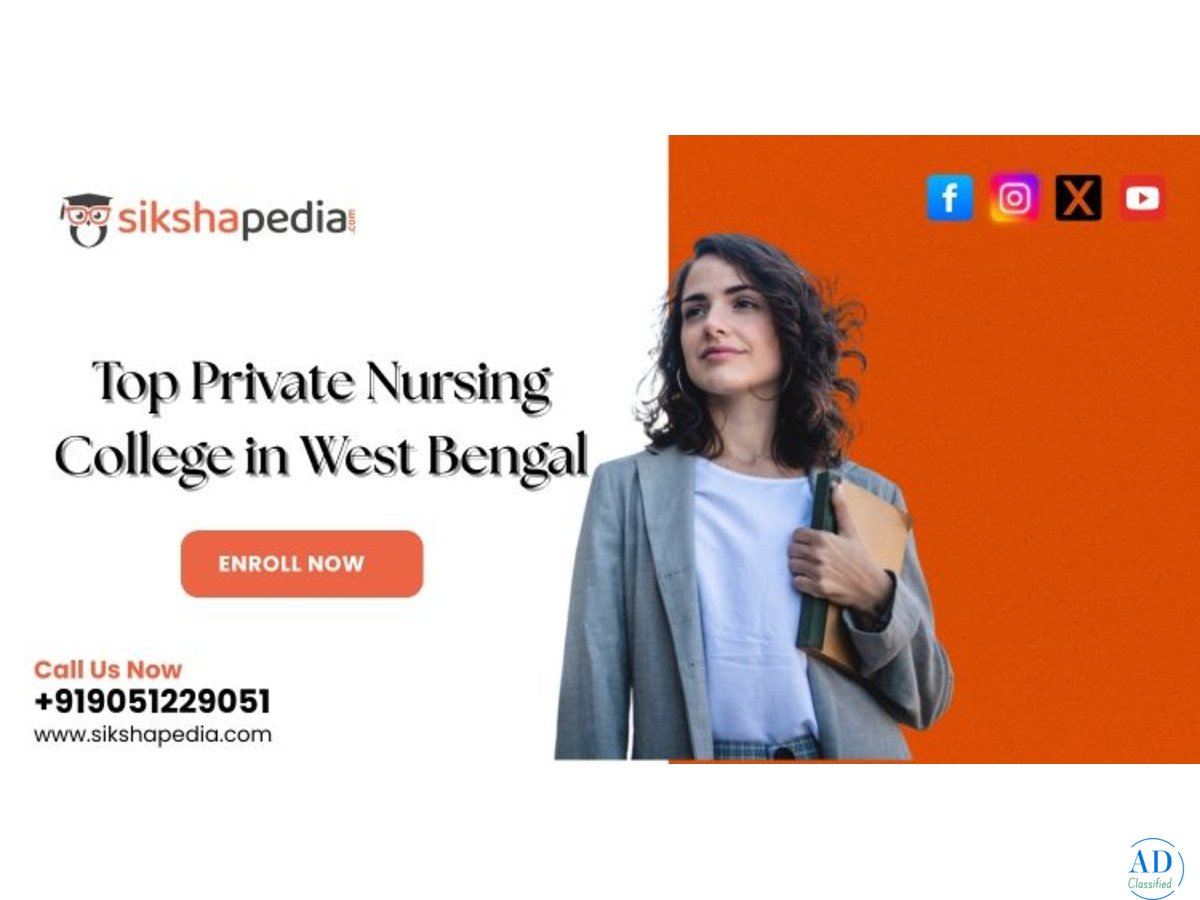The height and width of the screenshot is (900, 1200).
Task: Click the woman's face in the photo
Action: tap(728, 316)
